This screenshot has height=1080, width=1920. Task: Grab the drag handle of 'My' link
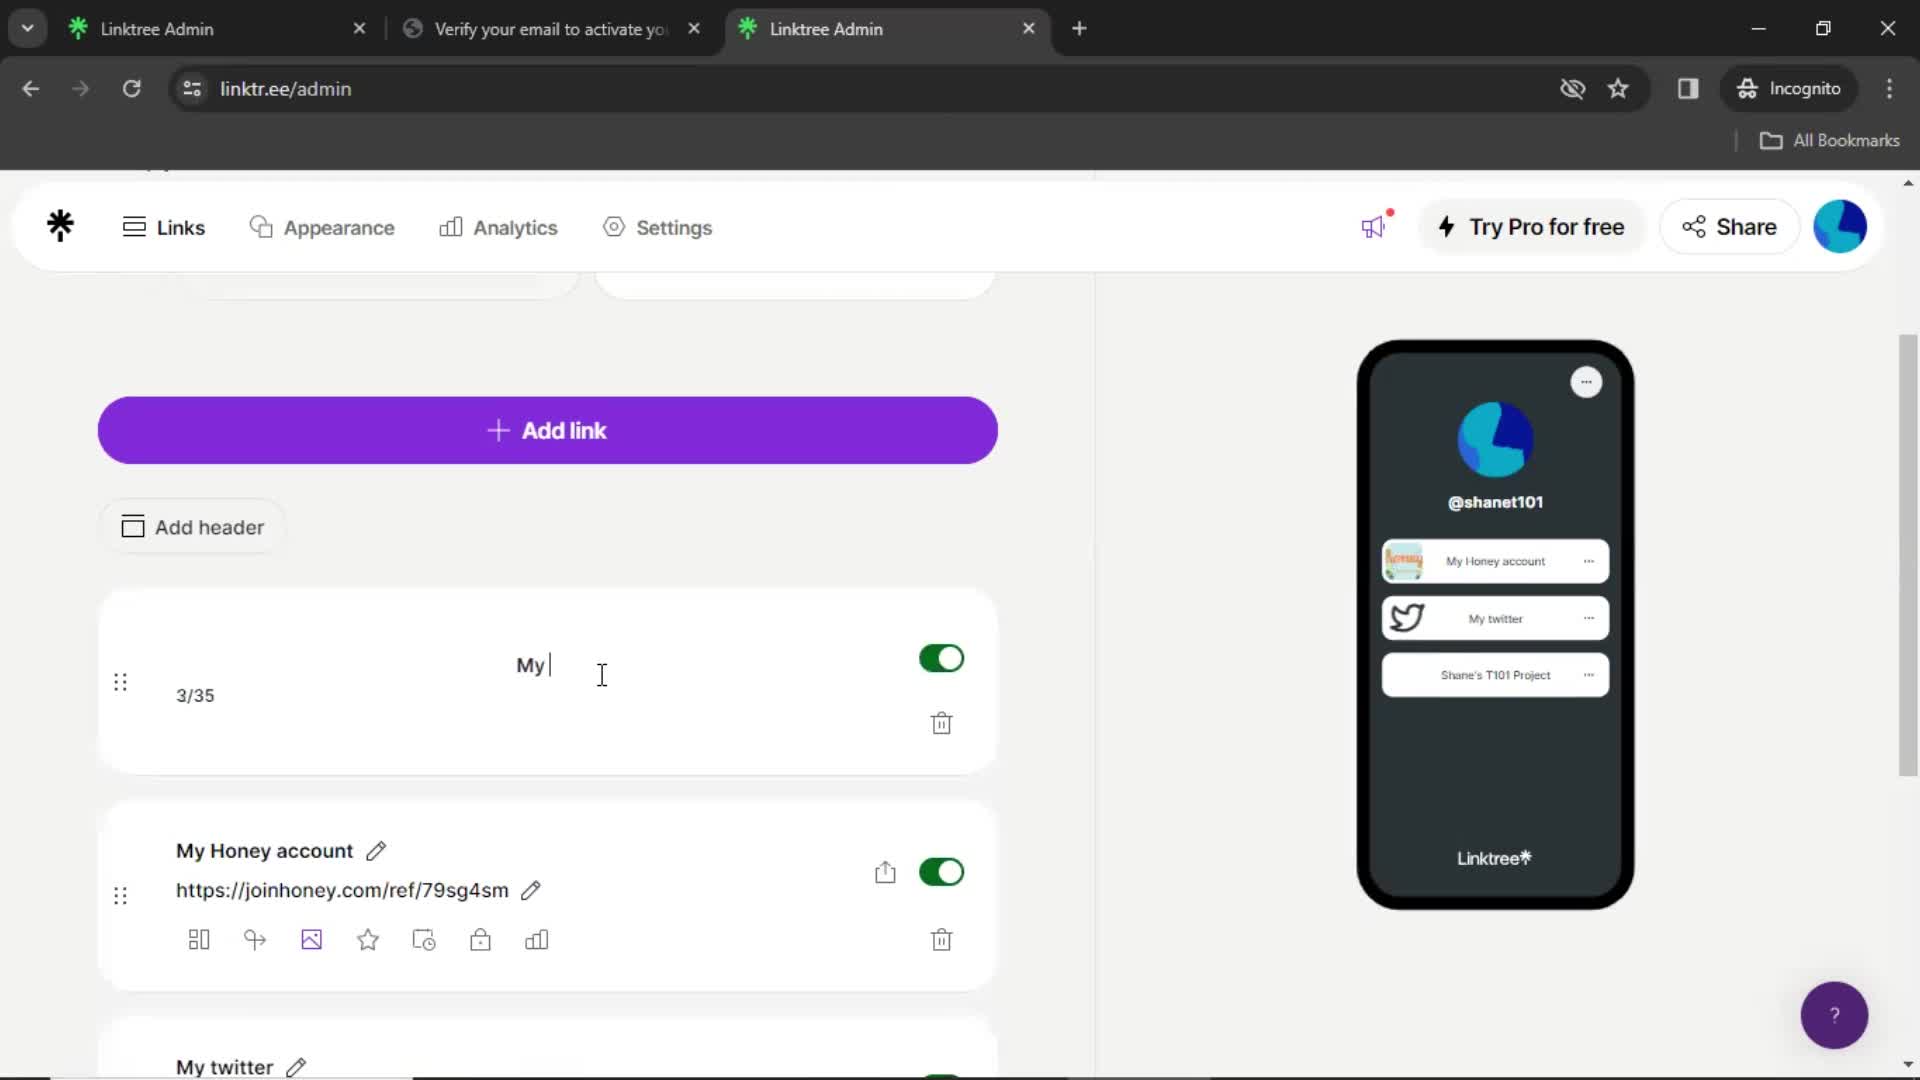pyautogui.click(x=121, y=682)
